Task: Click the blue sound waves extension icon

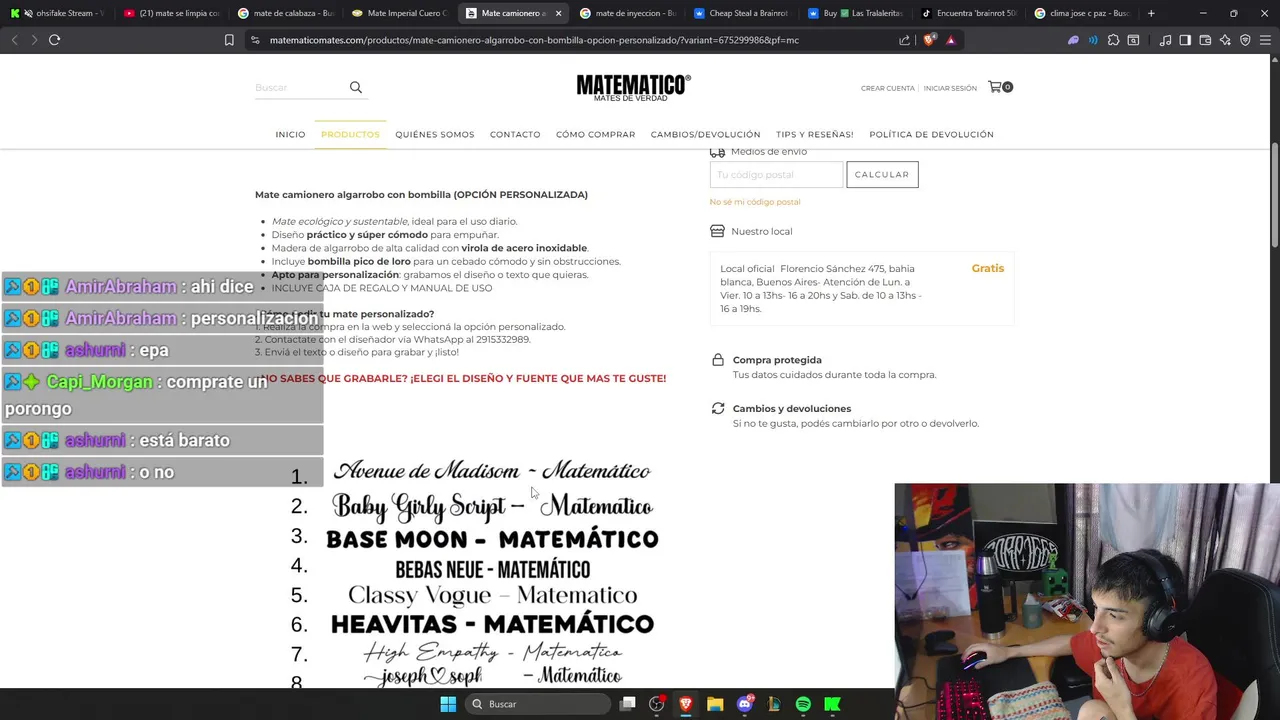Action: coord(1093,40)
